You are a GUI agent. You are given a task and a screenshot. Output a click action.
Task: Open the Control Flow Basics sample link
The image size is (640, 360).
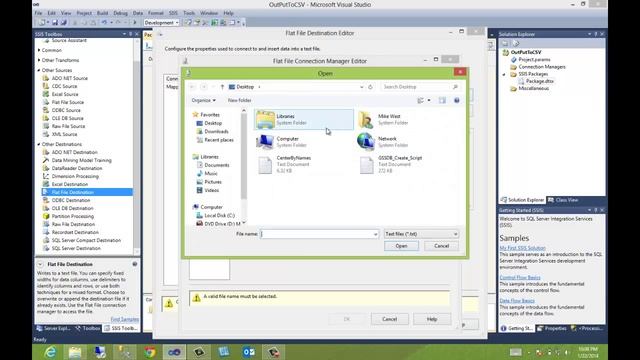click(x=520, y=278)
